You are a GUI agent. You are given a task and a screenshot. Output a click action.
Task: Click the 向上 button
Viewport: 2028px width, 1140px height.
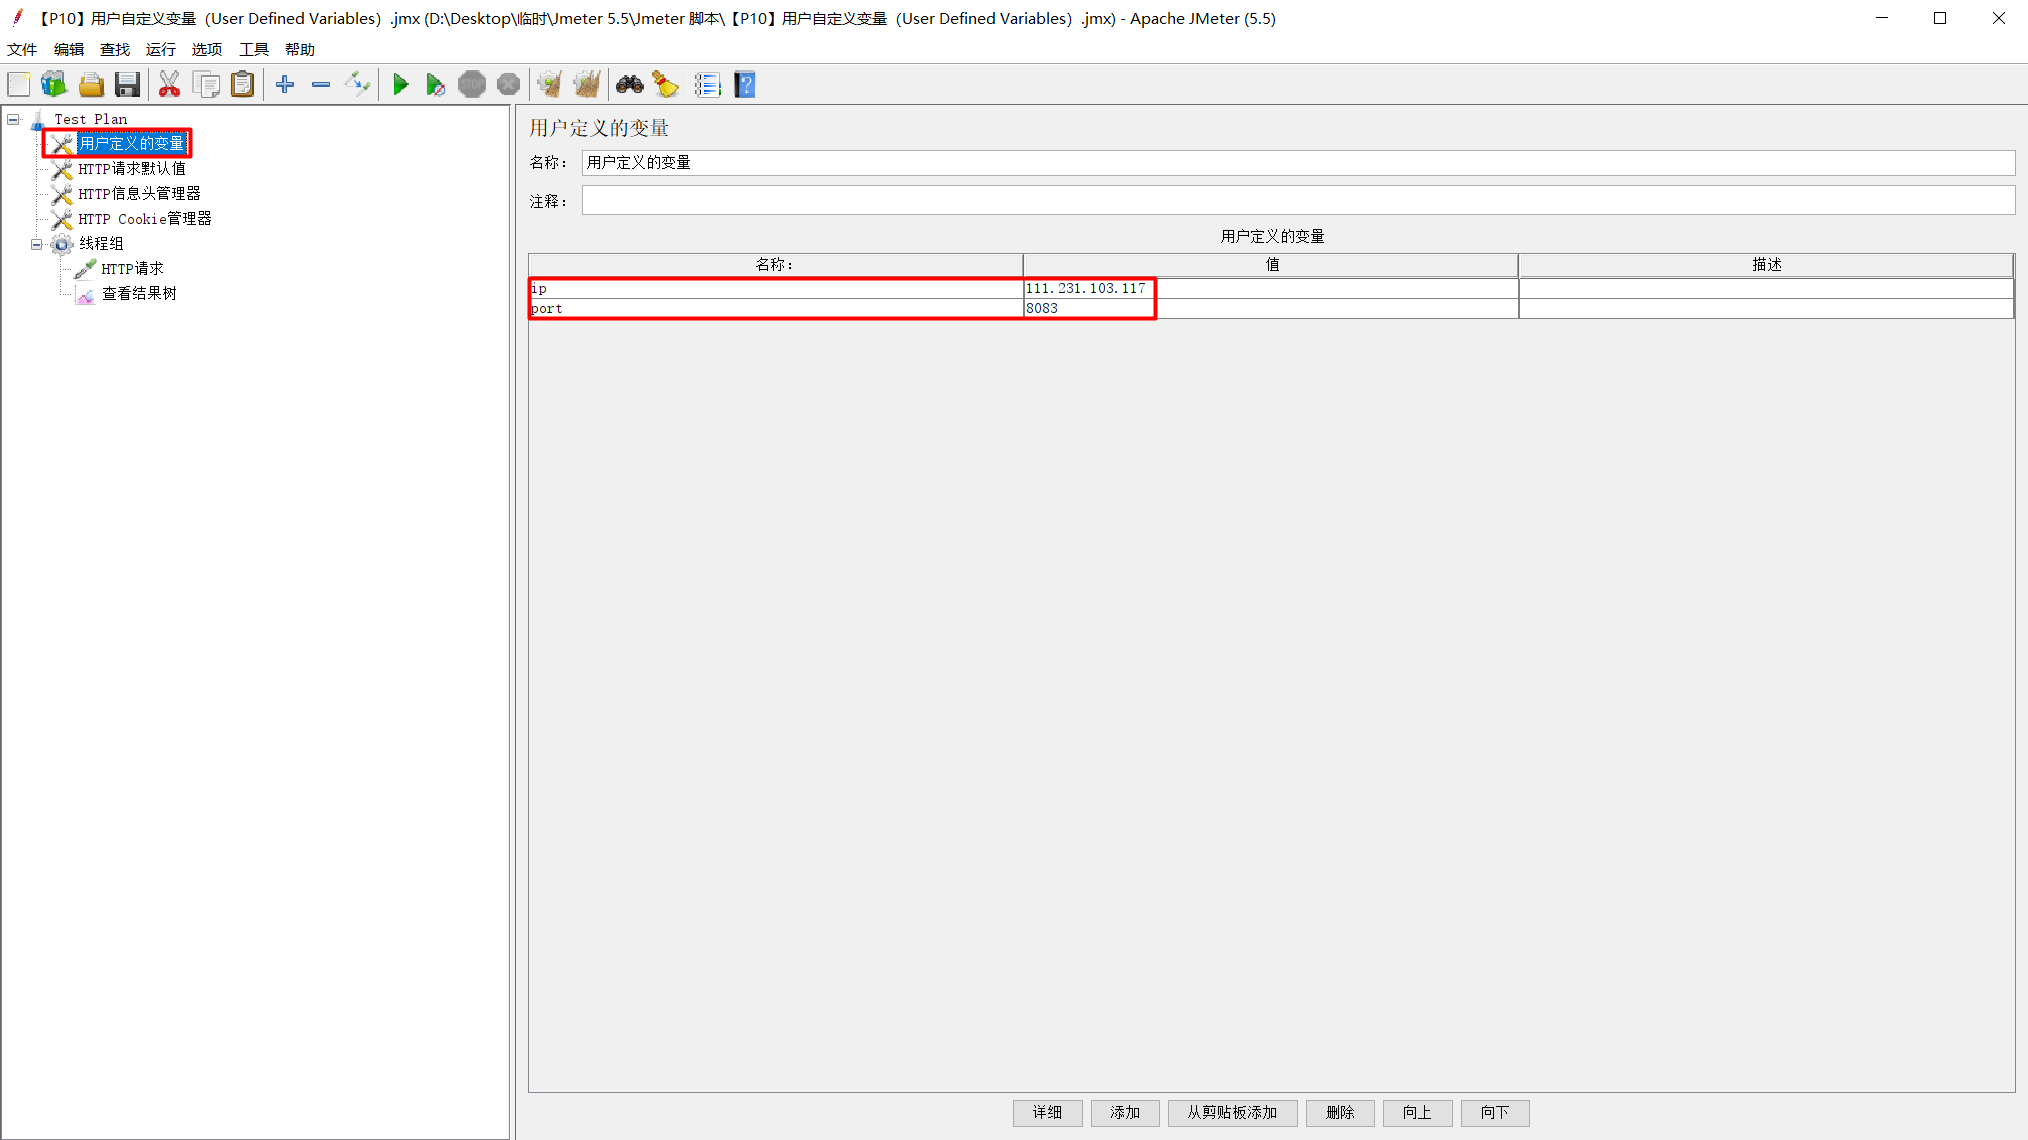coord(1417,1113)
